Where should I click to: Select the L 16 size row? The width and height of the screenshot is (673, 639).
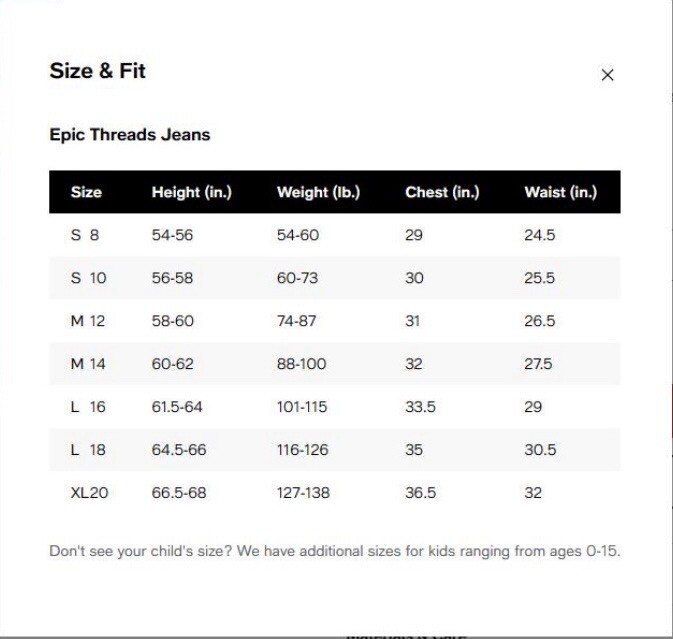[335, 406]
